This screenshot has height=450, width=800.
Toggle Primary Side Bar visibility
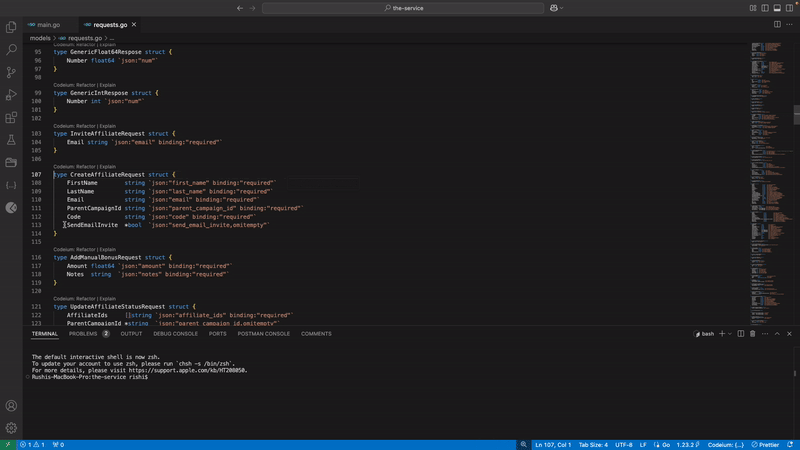click(765, 8)
